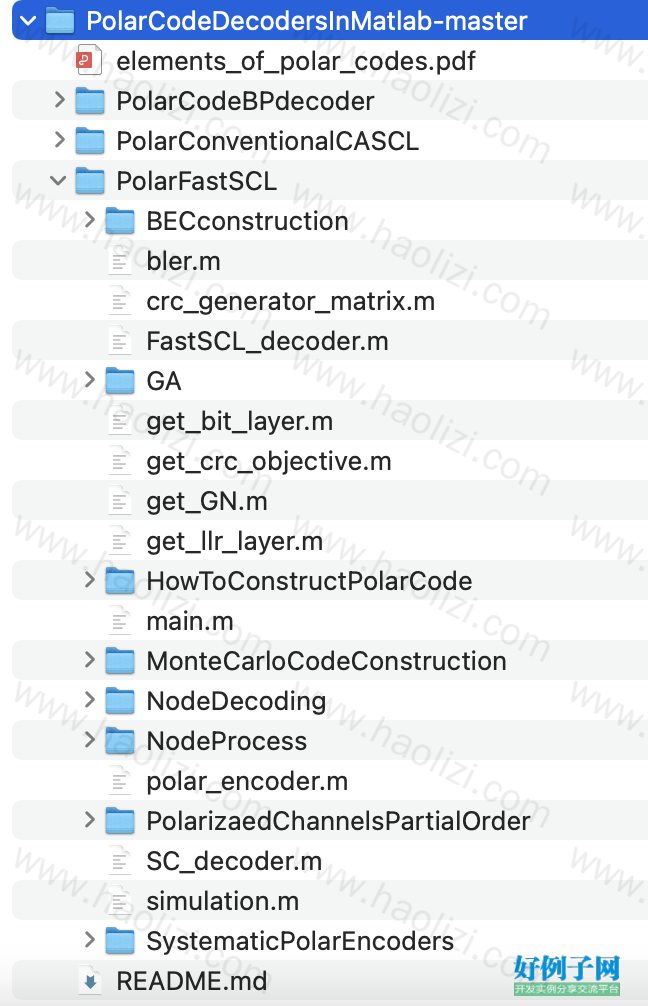Select the get_crc_objective.m row
The width and height of the screenshot is (648, 1006).
click(x=330, y=461)
